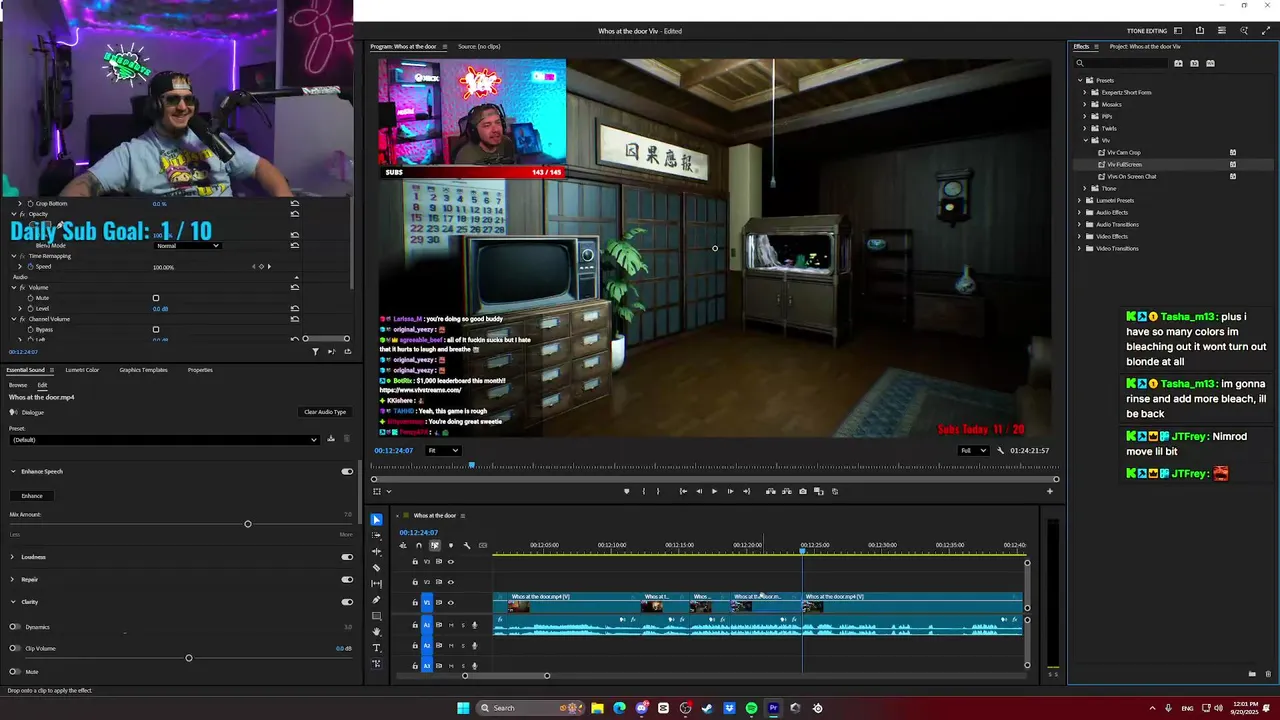1280x720 pixels.
Task: Click the Clip Volume slider handle
Action: 189,658
